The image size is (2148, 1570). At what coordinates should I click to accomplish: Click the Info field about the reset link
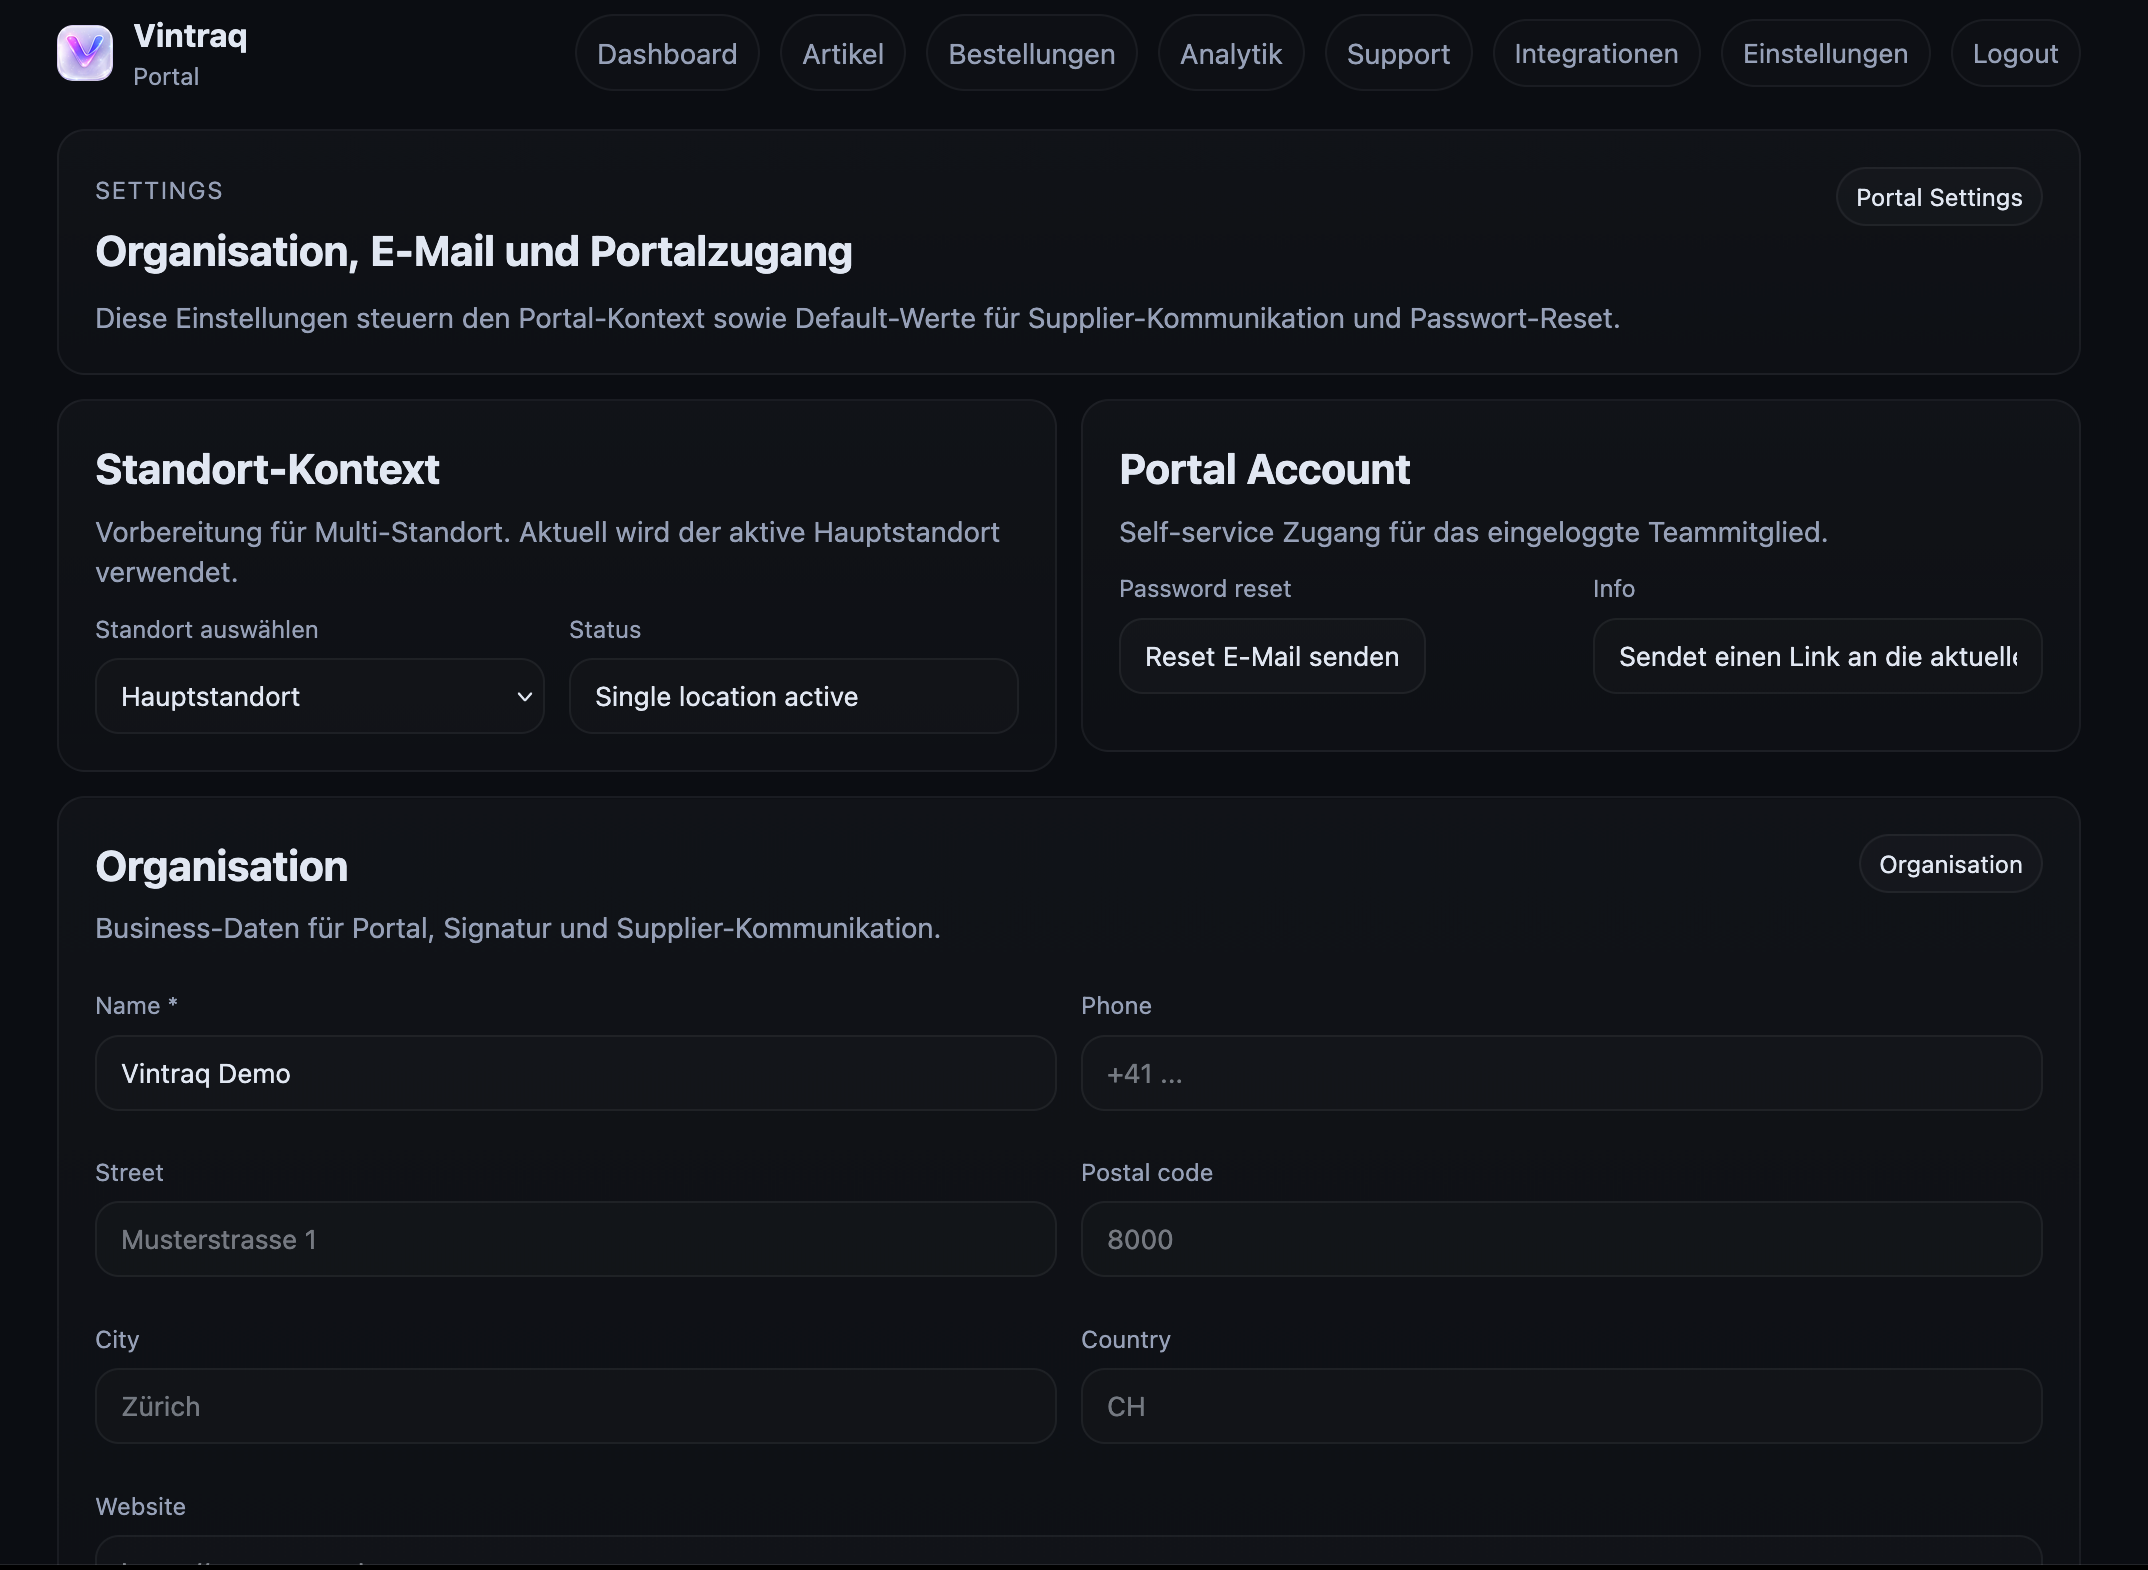(1816, 656)
